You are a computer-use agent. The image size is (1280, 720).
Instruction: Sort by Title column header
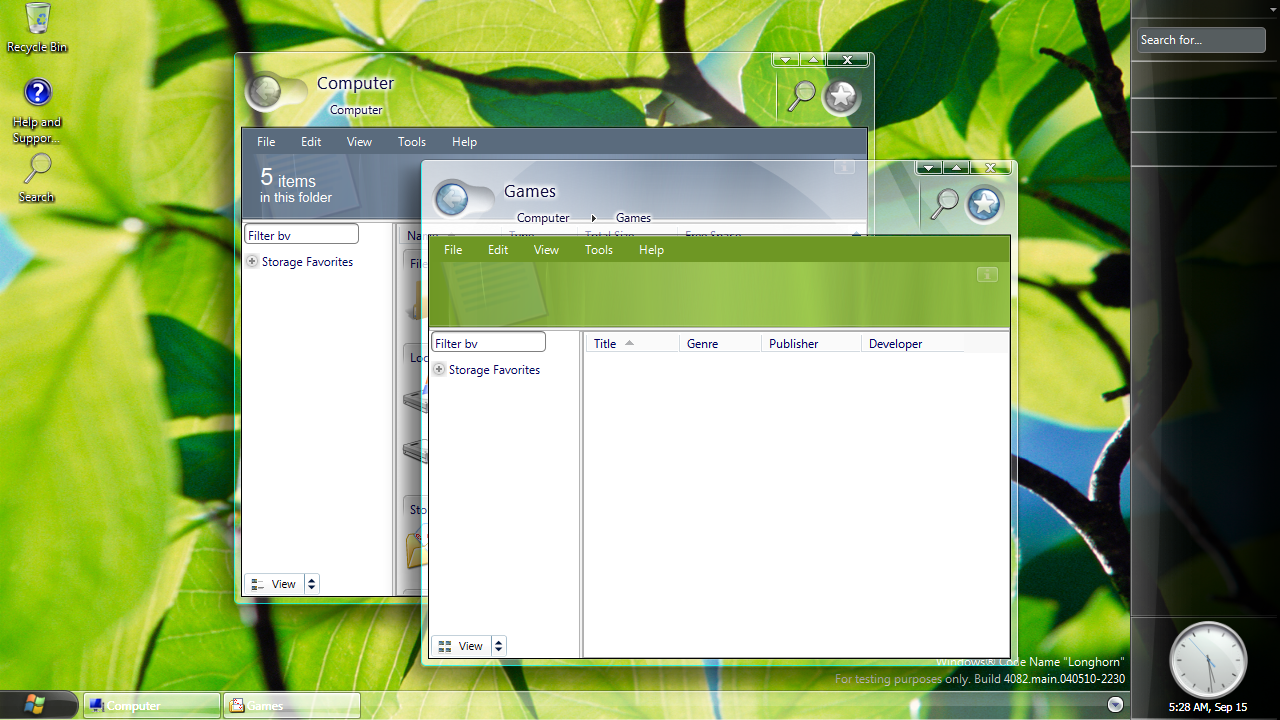pos(632,343)
